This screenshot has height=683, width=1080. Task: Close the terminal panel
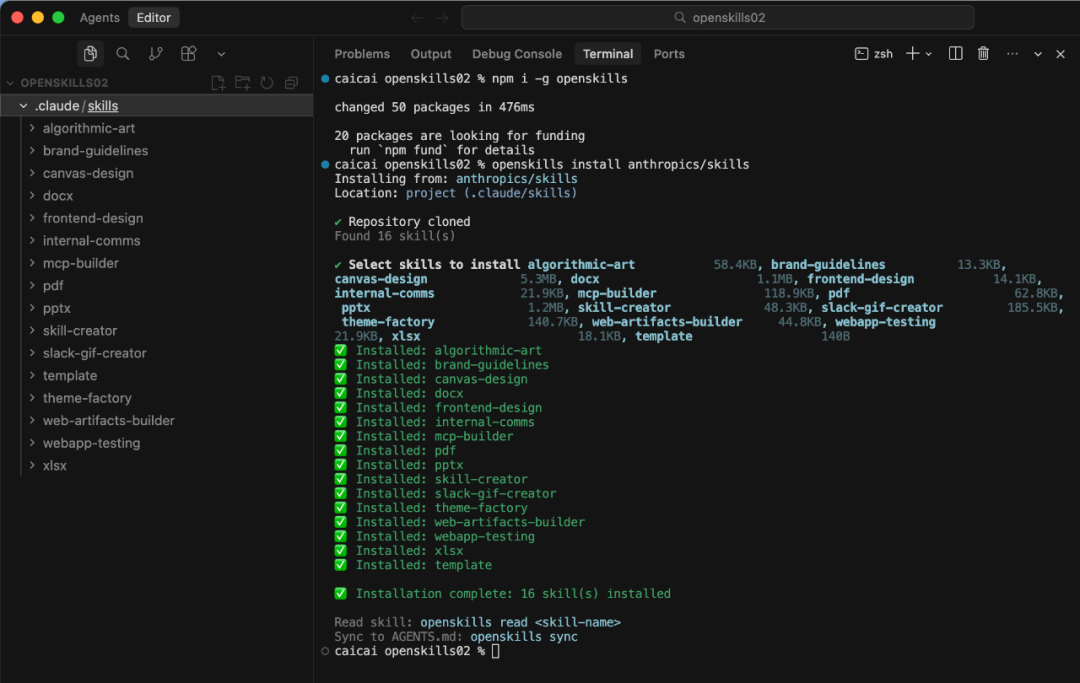[x=1061, y=54]
